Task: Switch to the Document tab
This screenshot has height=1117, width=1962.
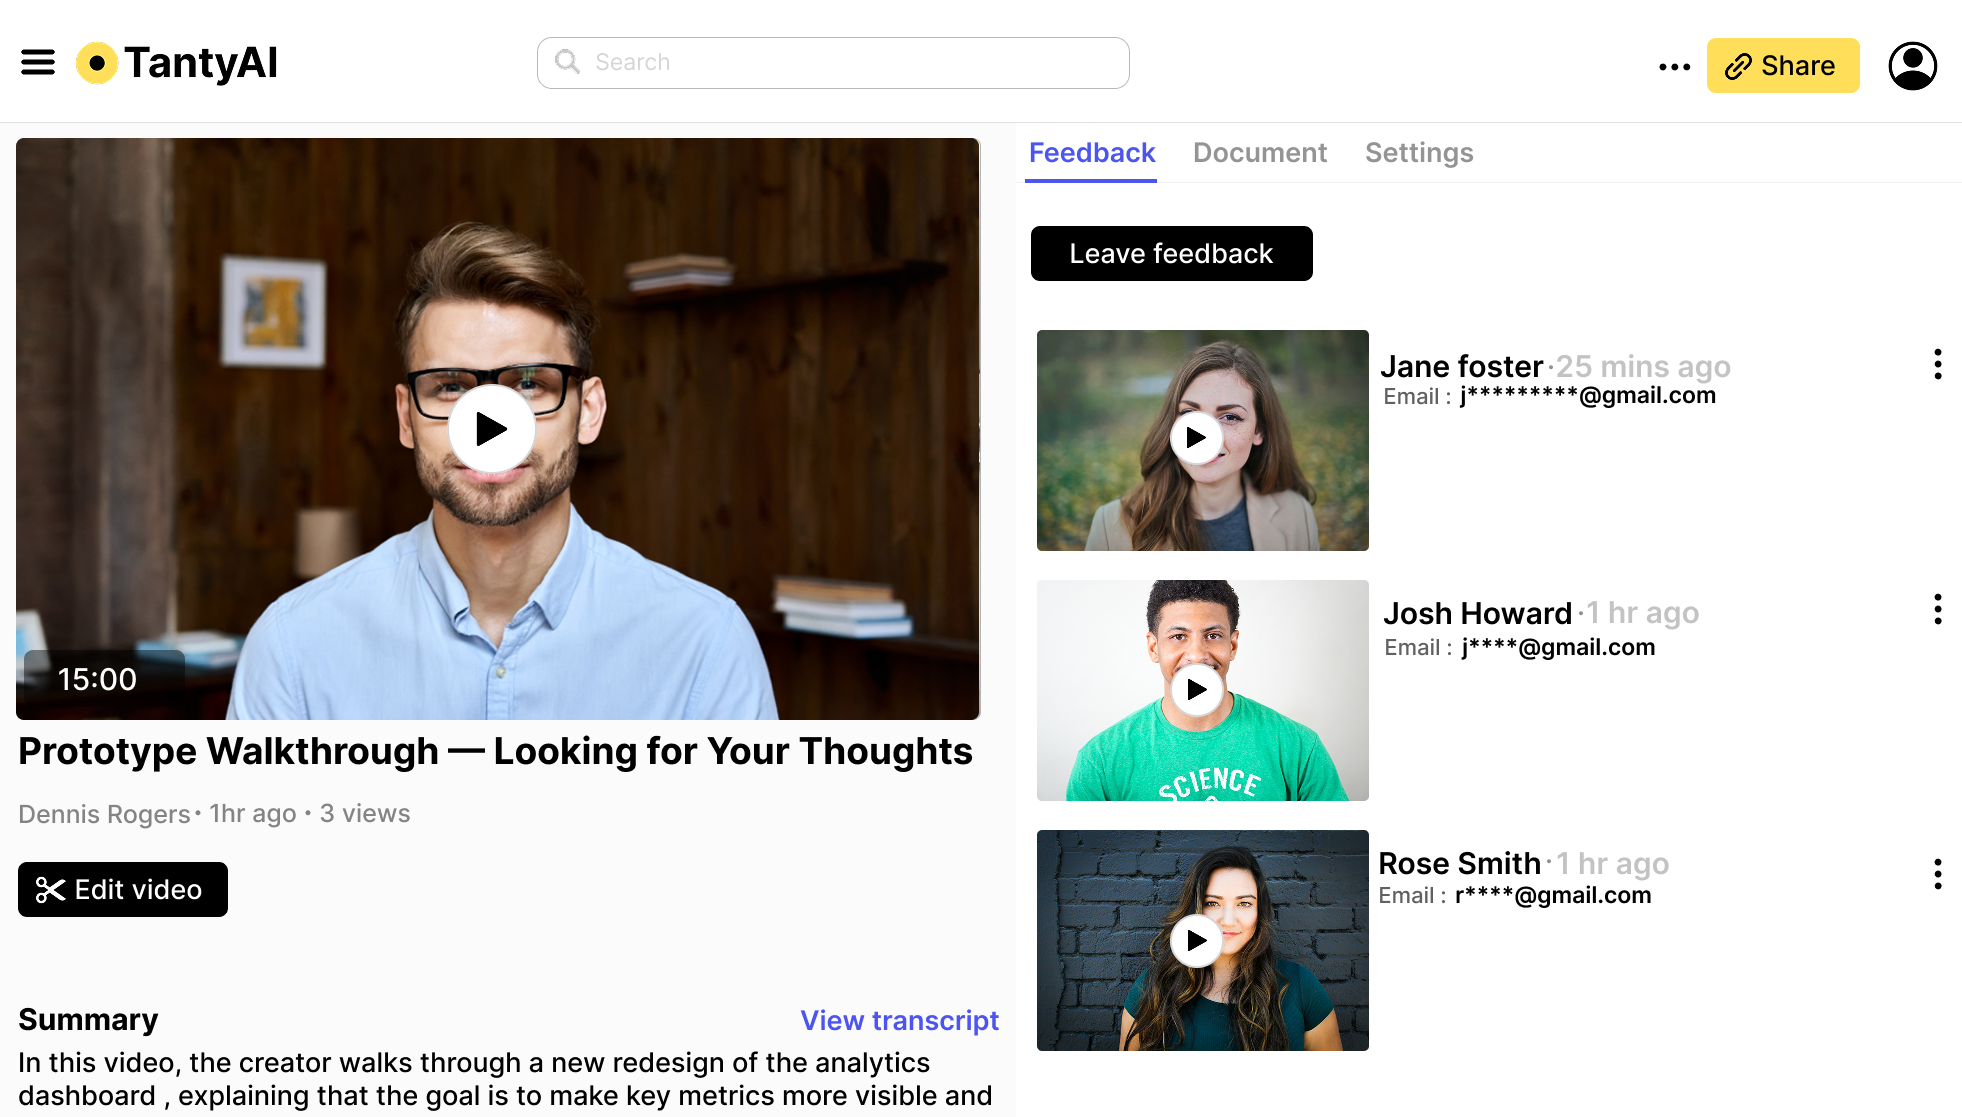Action: pyautogui.click(x=1259, y=153)
